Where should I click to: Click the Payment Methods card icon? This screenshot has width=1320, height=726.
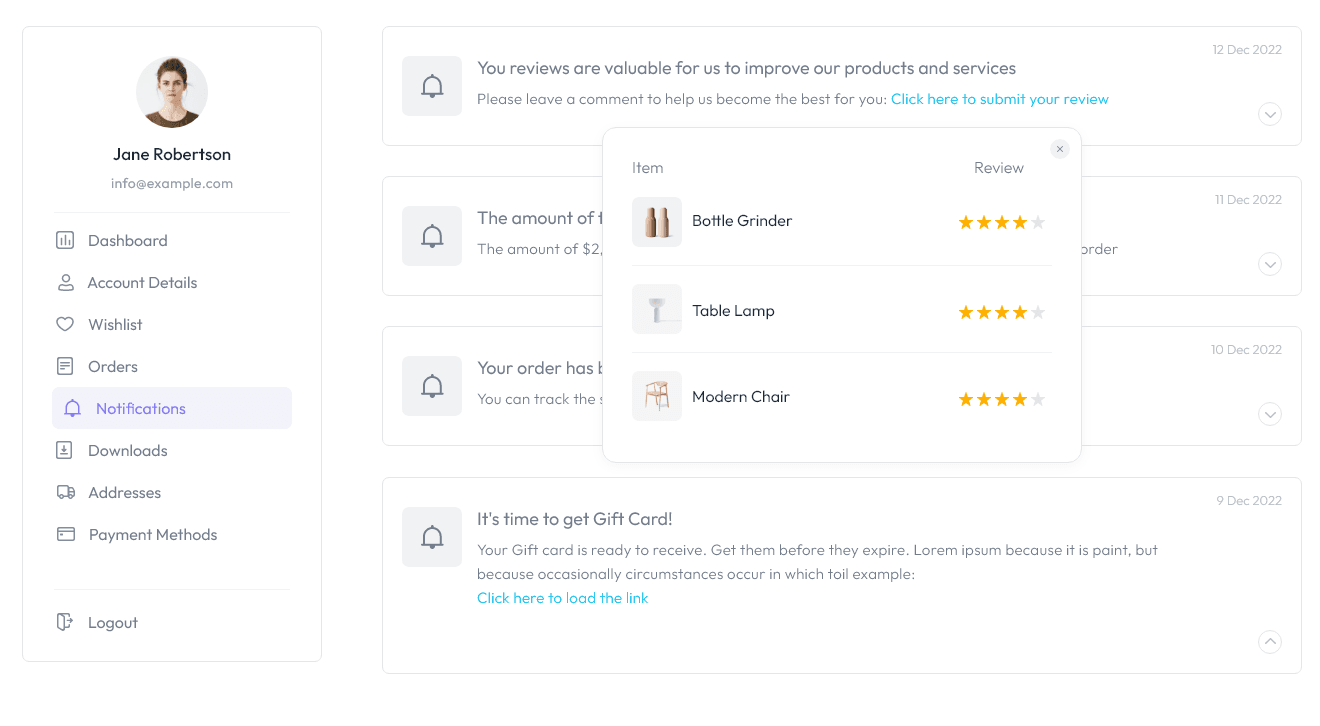[66, 534]
